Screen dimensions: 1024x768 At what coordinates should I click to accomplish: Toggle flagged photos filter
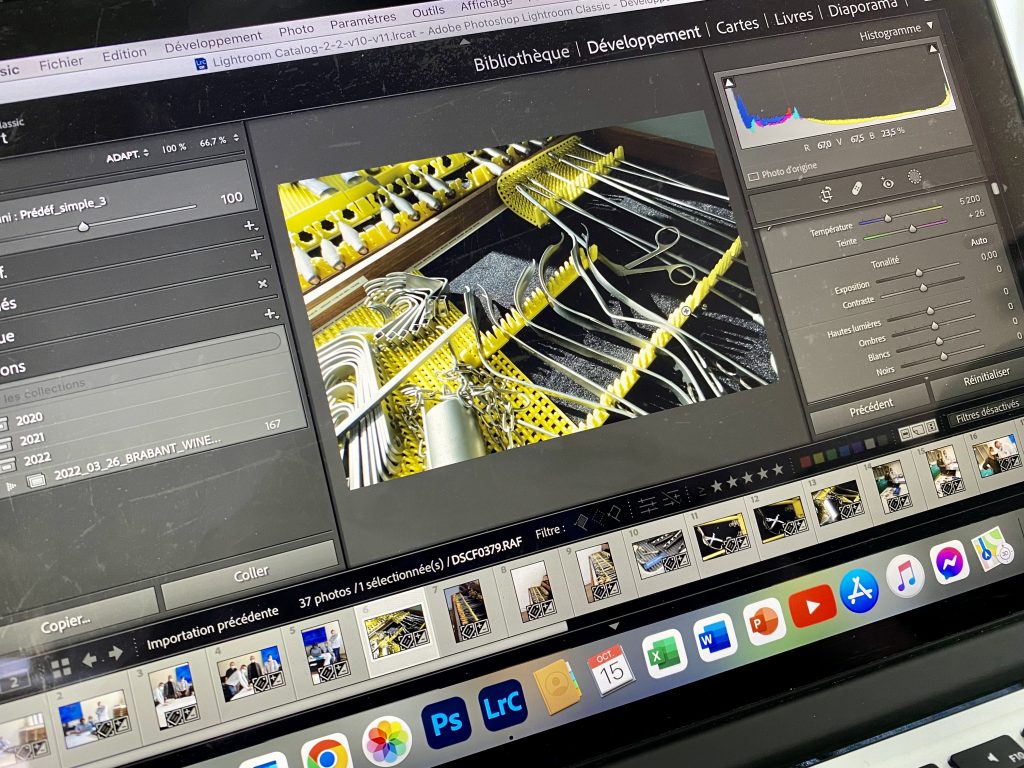click(x=581, y=521)
